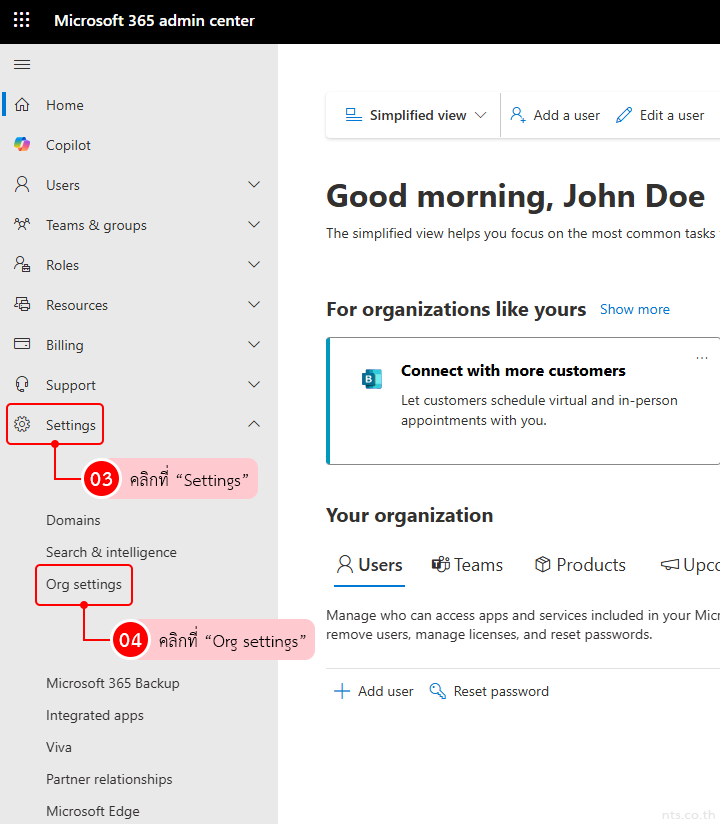Open Partner relationships under Settings
720x824 pixels.
click(x=109, y=779)
